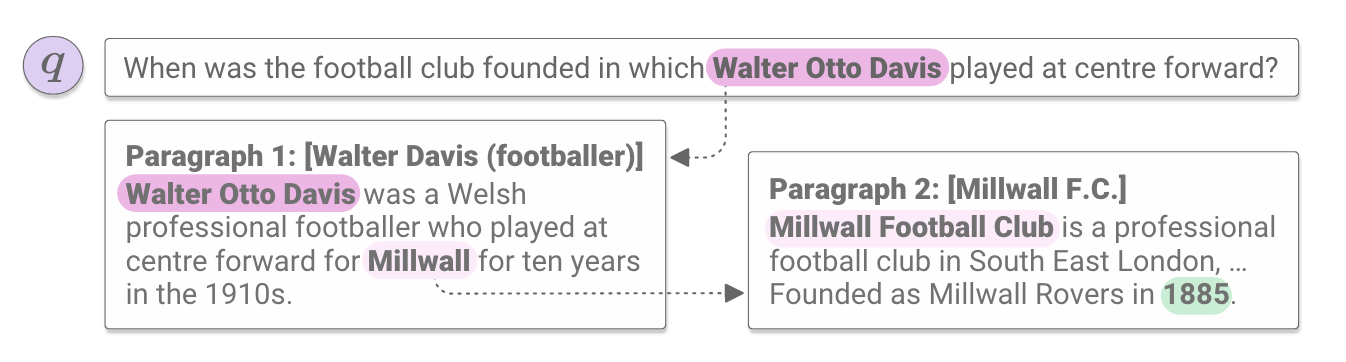Click highlighted Walter Otto Davis in Paragraph 1
The image size is (1346, 362).
(238, 193)
